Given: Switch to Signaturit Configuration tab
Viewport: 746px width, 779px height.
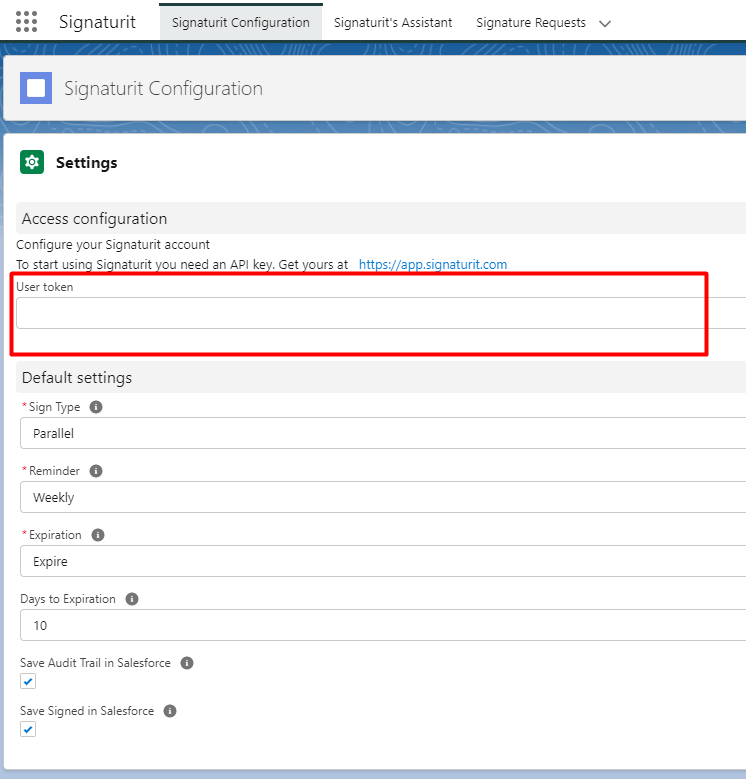Looking at the screenshot, I should click(241, 22).
